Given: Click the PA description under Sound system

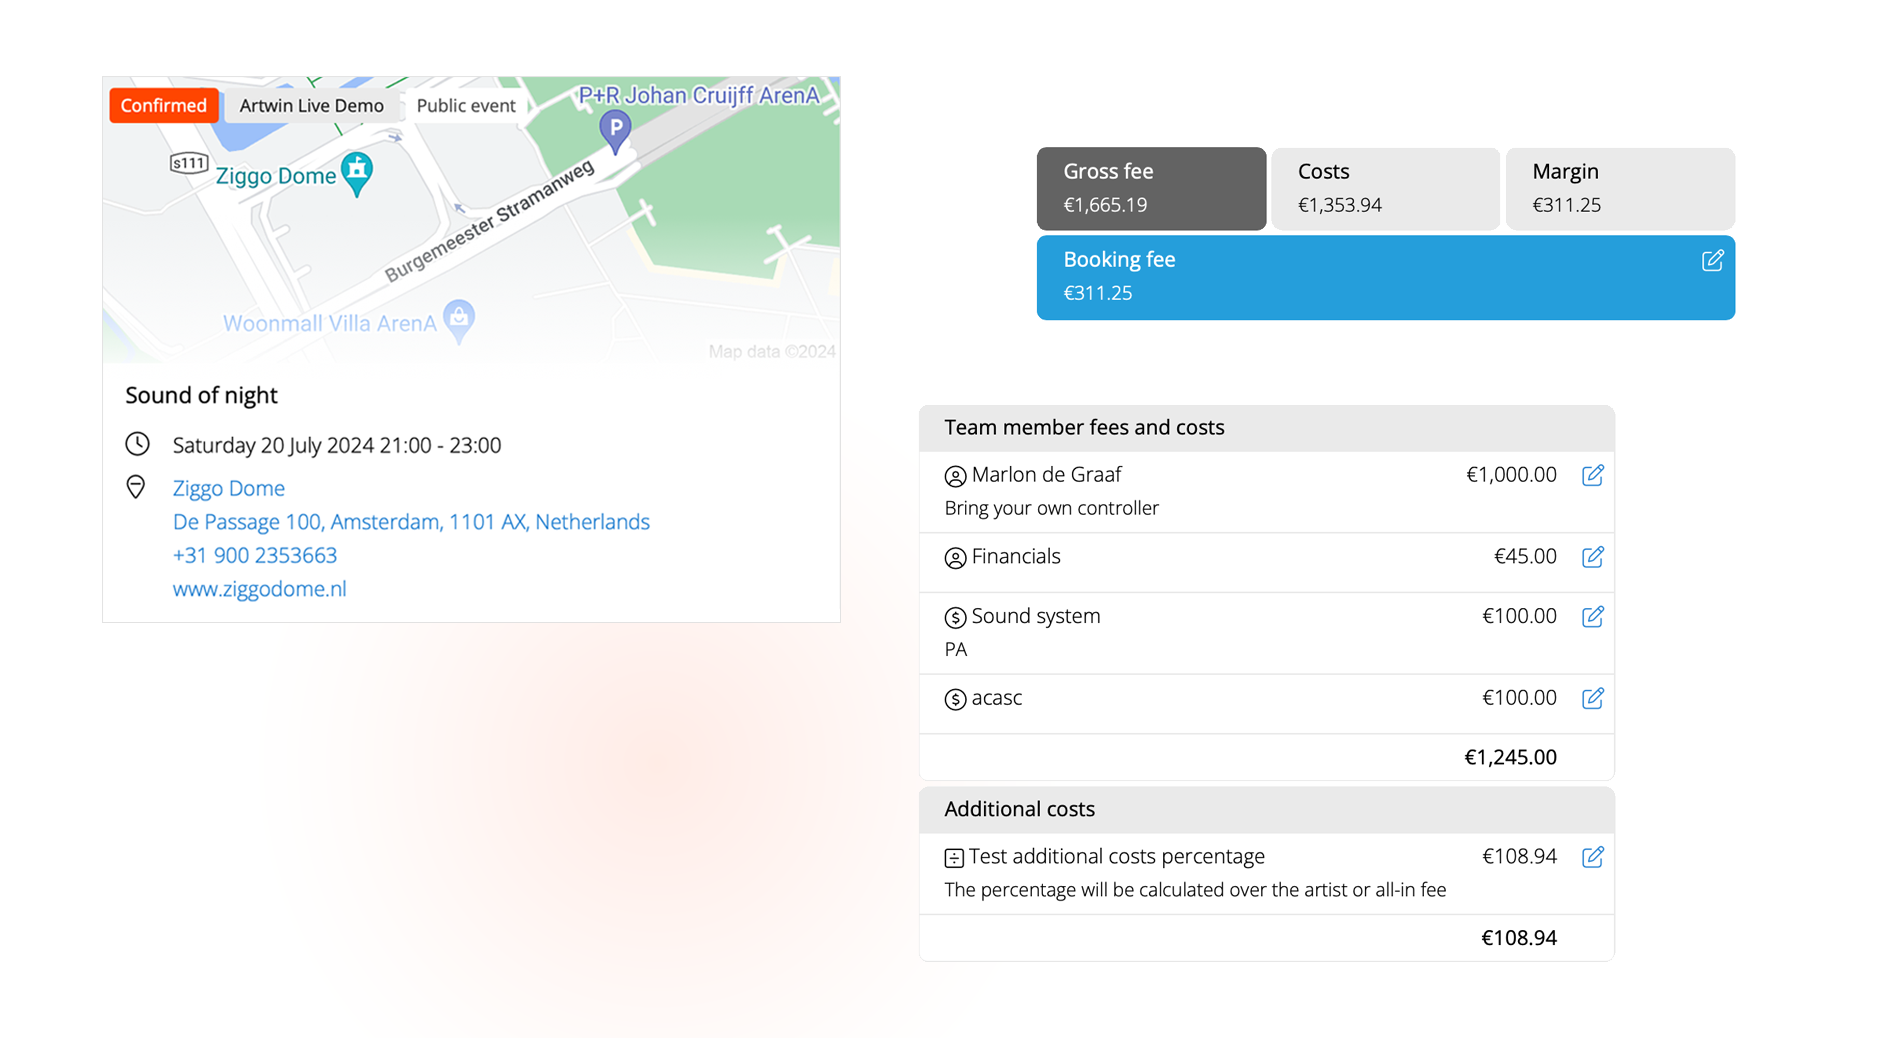Looking at the screenshot, I should 956,650.
